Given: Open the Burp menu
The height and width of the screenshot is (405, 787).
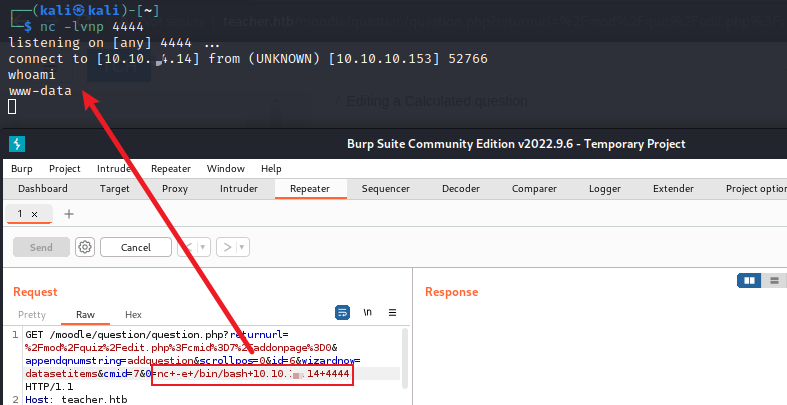Looking at the screenshot, I should pyautogui.click(x=22, y=169).
